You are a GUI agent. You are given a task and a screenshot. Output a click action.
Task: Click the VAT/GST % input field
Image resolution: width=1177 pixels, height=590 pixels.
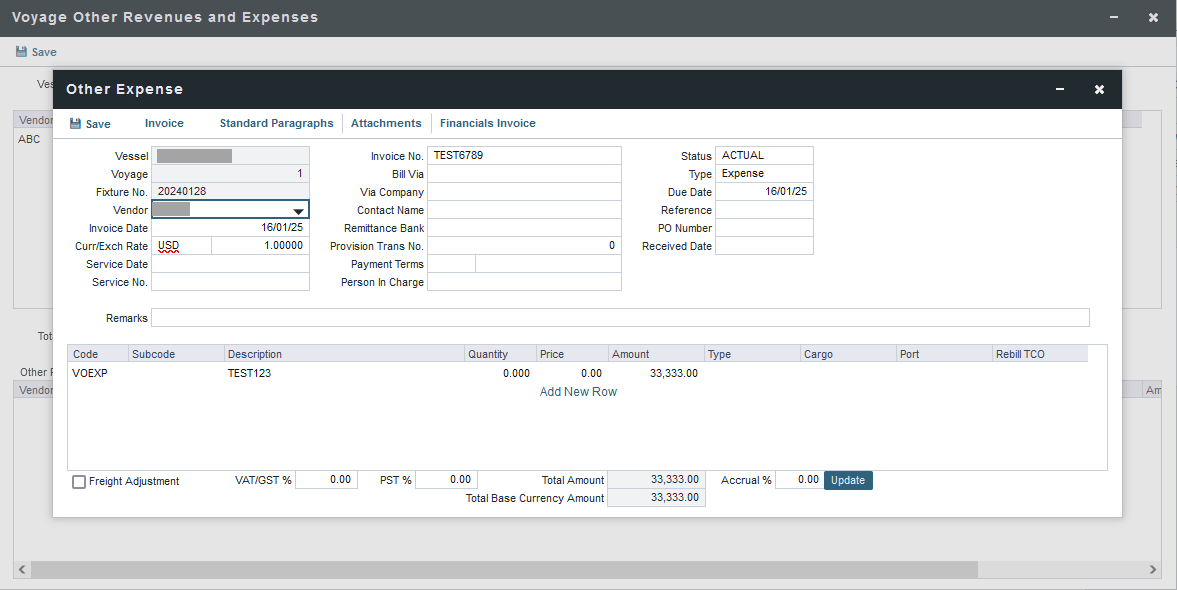point(326,480)
